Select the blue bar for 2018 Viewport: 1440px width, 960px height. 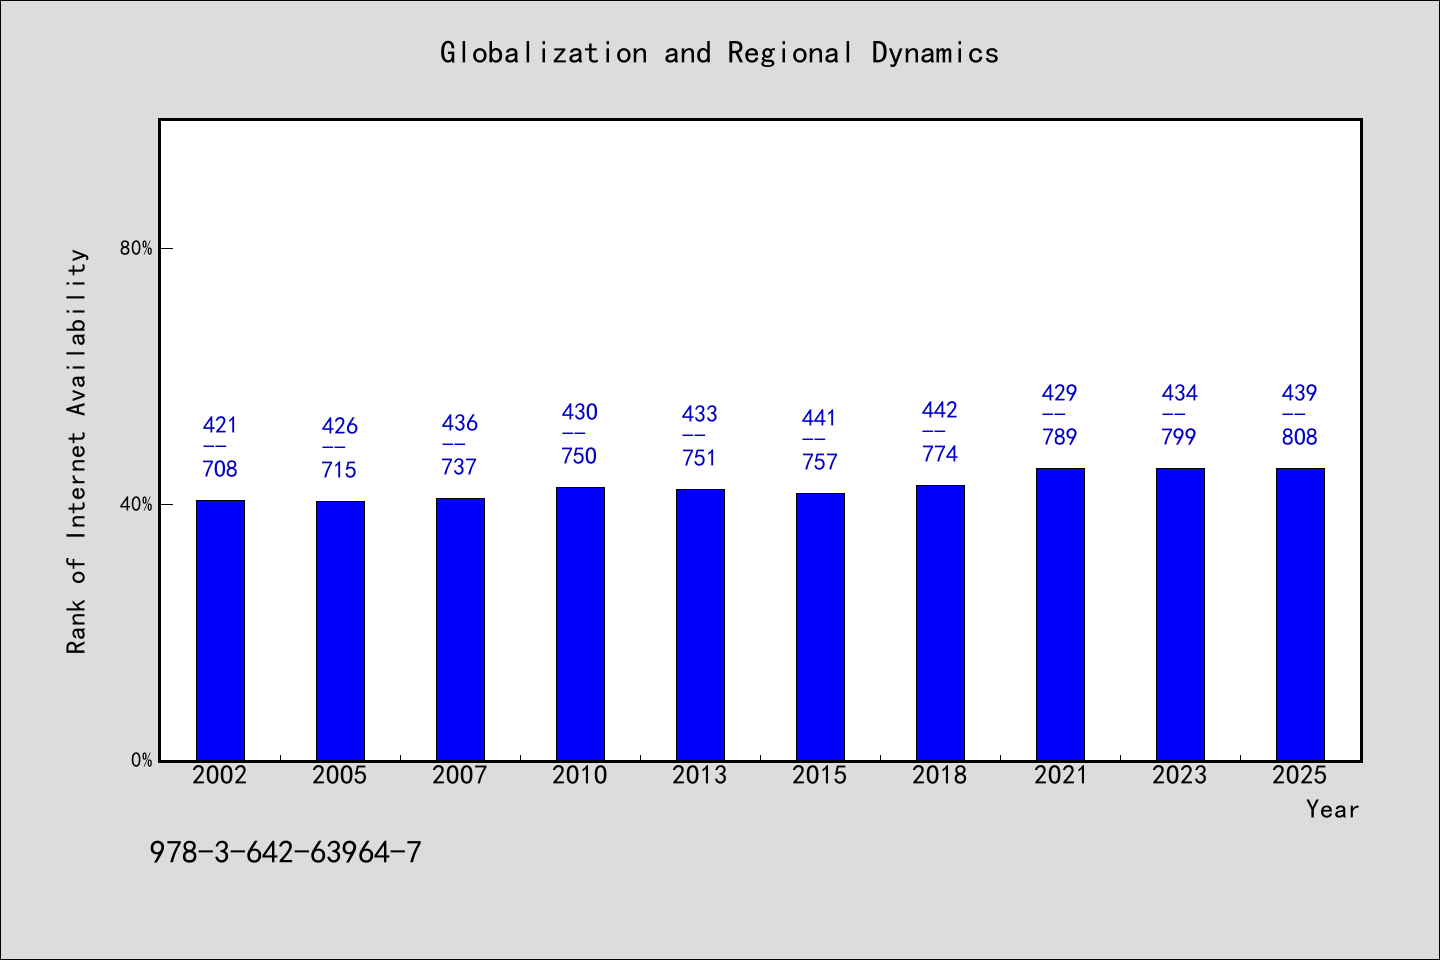pos(940,623)
